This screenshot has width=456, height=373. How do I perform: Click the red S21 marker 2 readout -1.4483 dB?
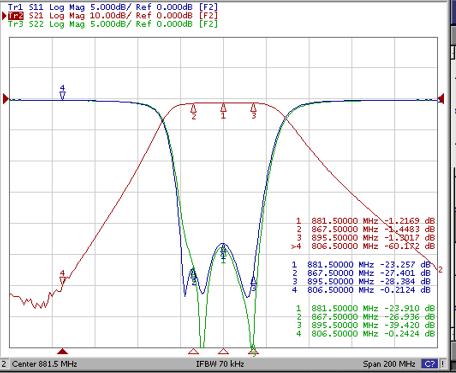pos(366,229)
